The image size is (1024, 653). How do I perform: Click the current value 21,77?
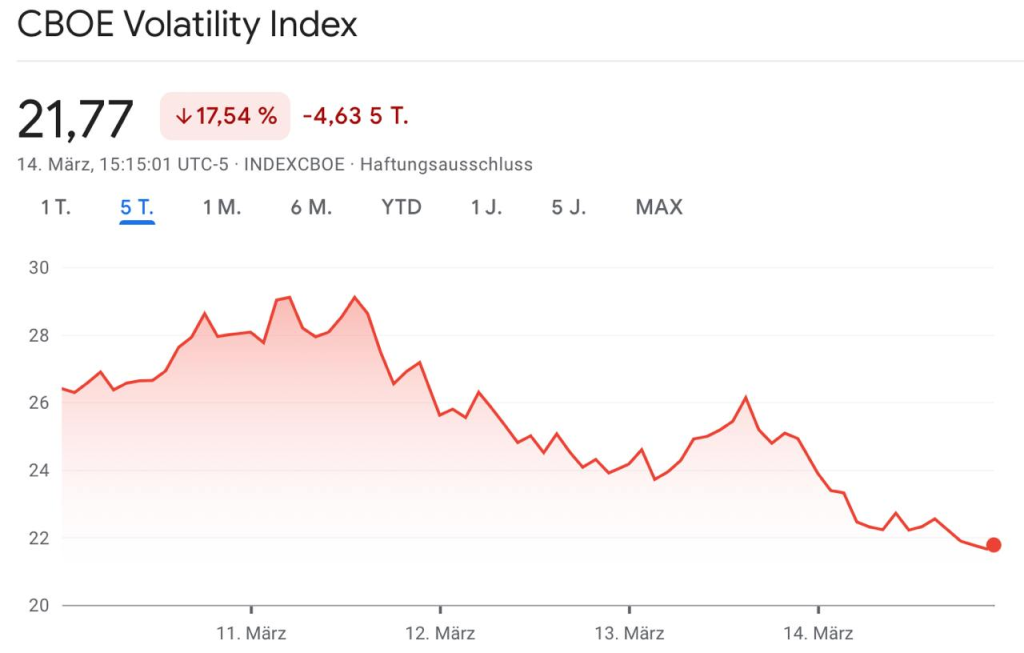point(76,120)
